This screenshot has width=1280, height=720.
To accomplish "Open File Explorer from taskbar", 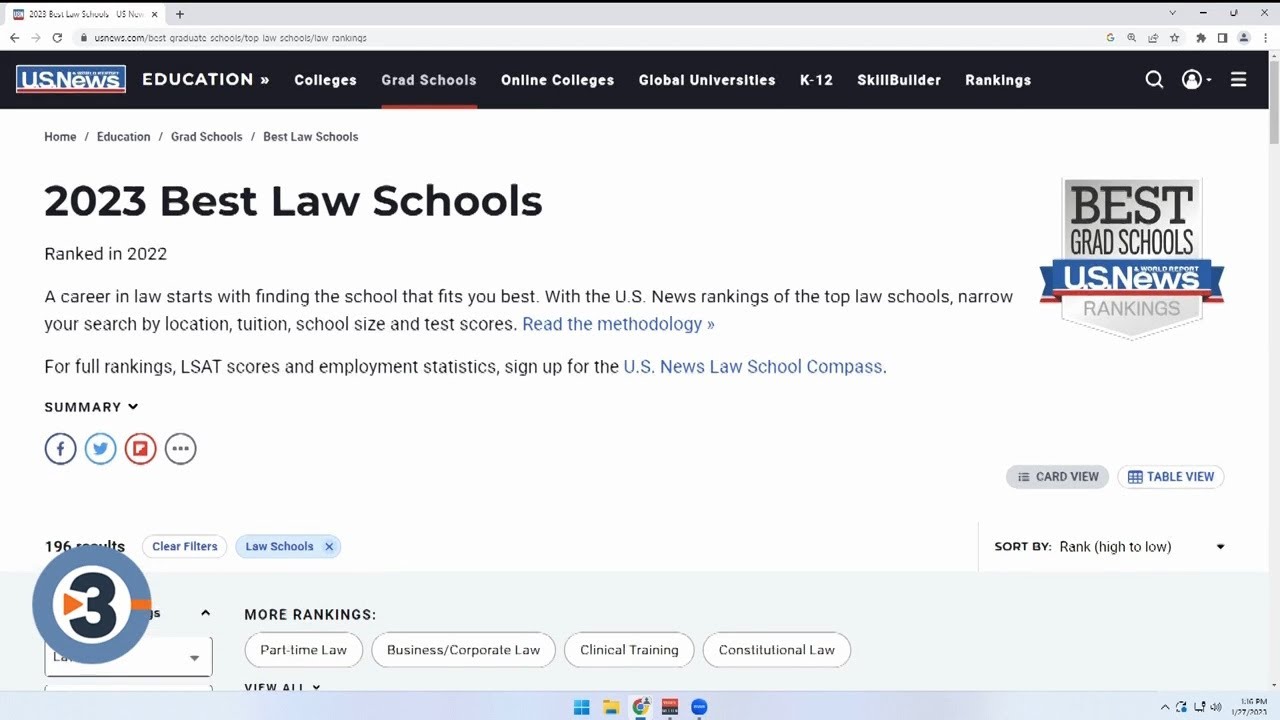I will coord(611,707).
